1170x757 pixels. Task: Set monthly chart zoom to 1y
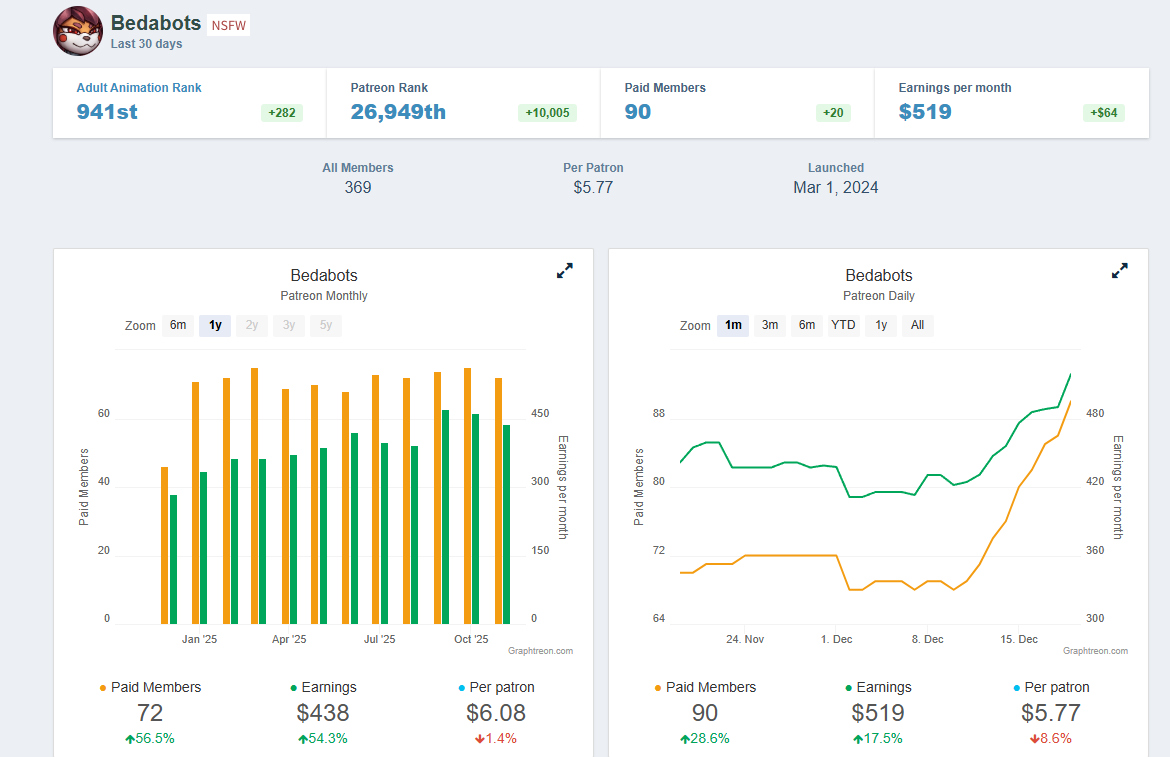[215, 325]
